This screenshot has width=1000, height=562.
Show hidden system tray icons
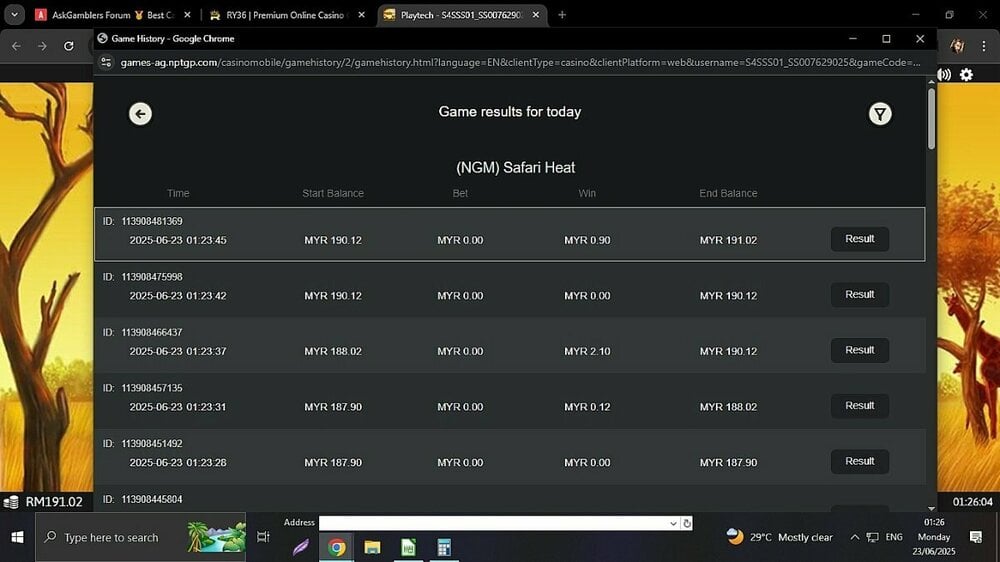tap(854, 537)
